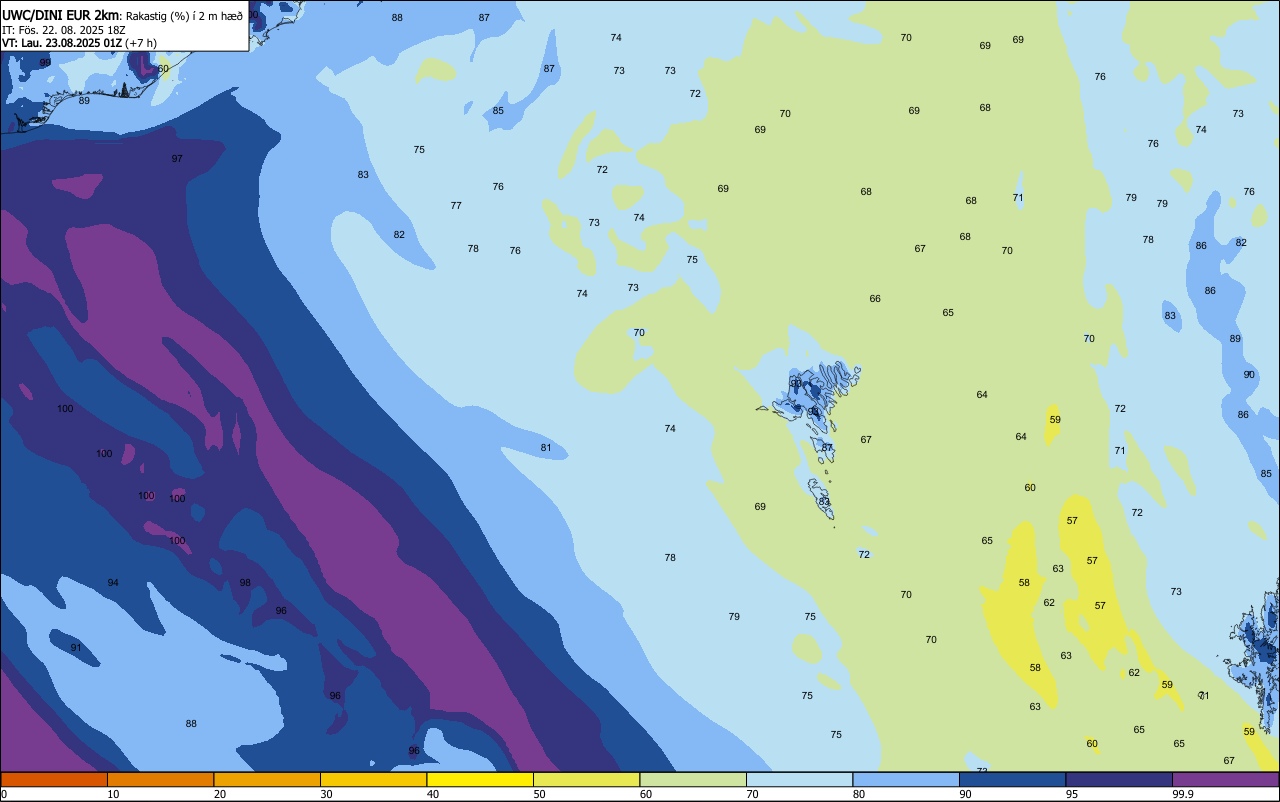Click the '30' legend scale label

(x=327, y=794)
